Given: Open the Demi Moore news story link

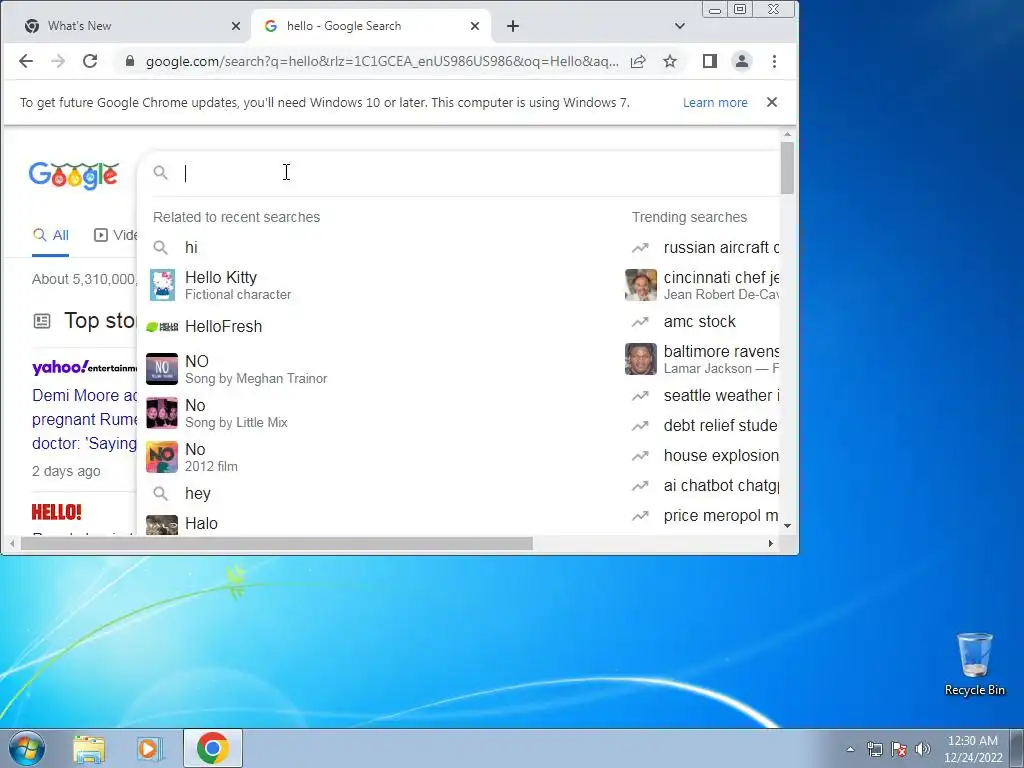Looking at the screenshot, I should pos(85,419).
